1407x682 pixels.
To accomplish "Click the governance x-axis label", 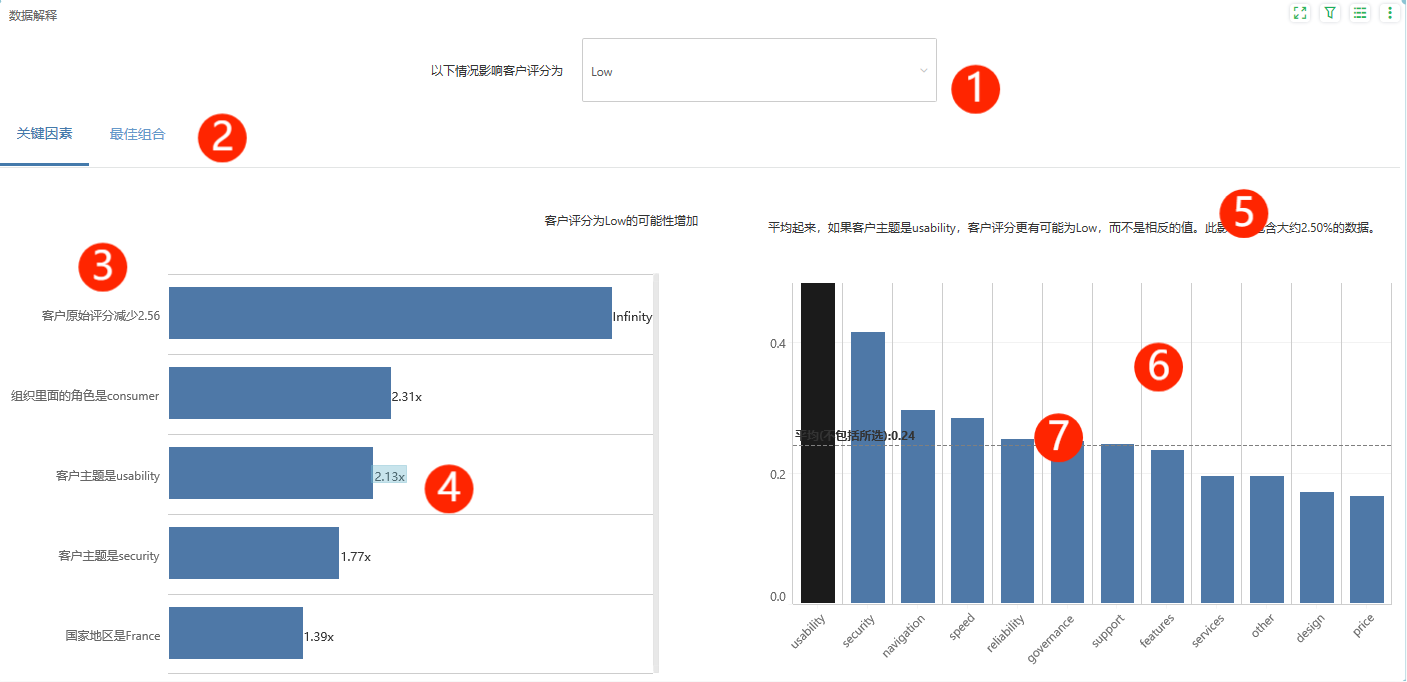I will pyautogui.click(x=1051, y=639).
